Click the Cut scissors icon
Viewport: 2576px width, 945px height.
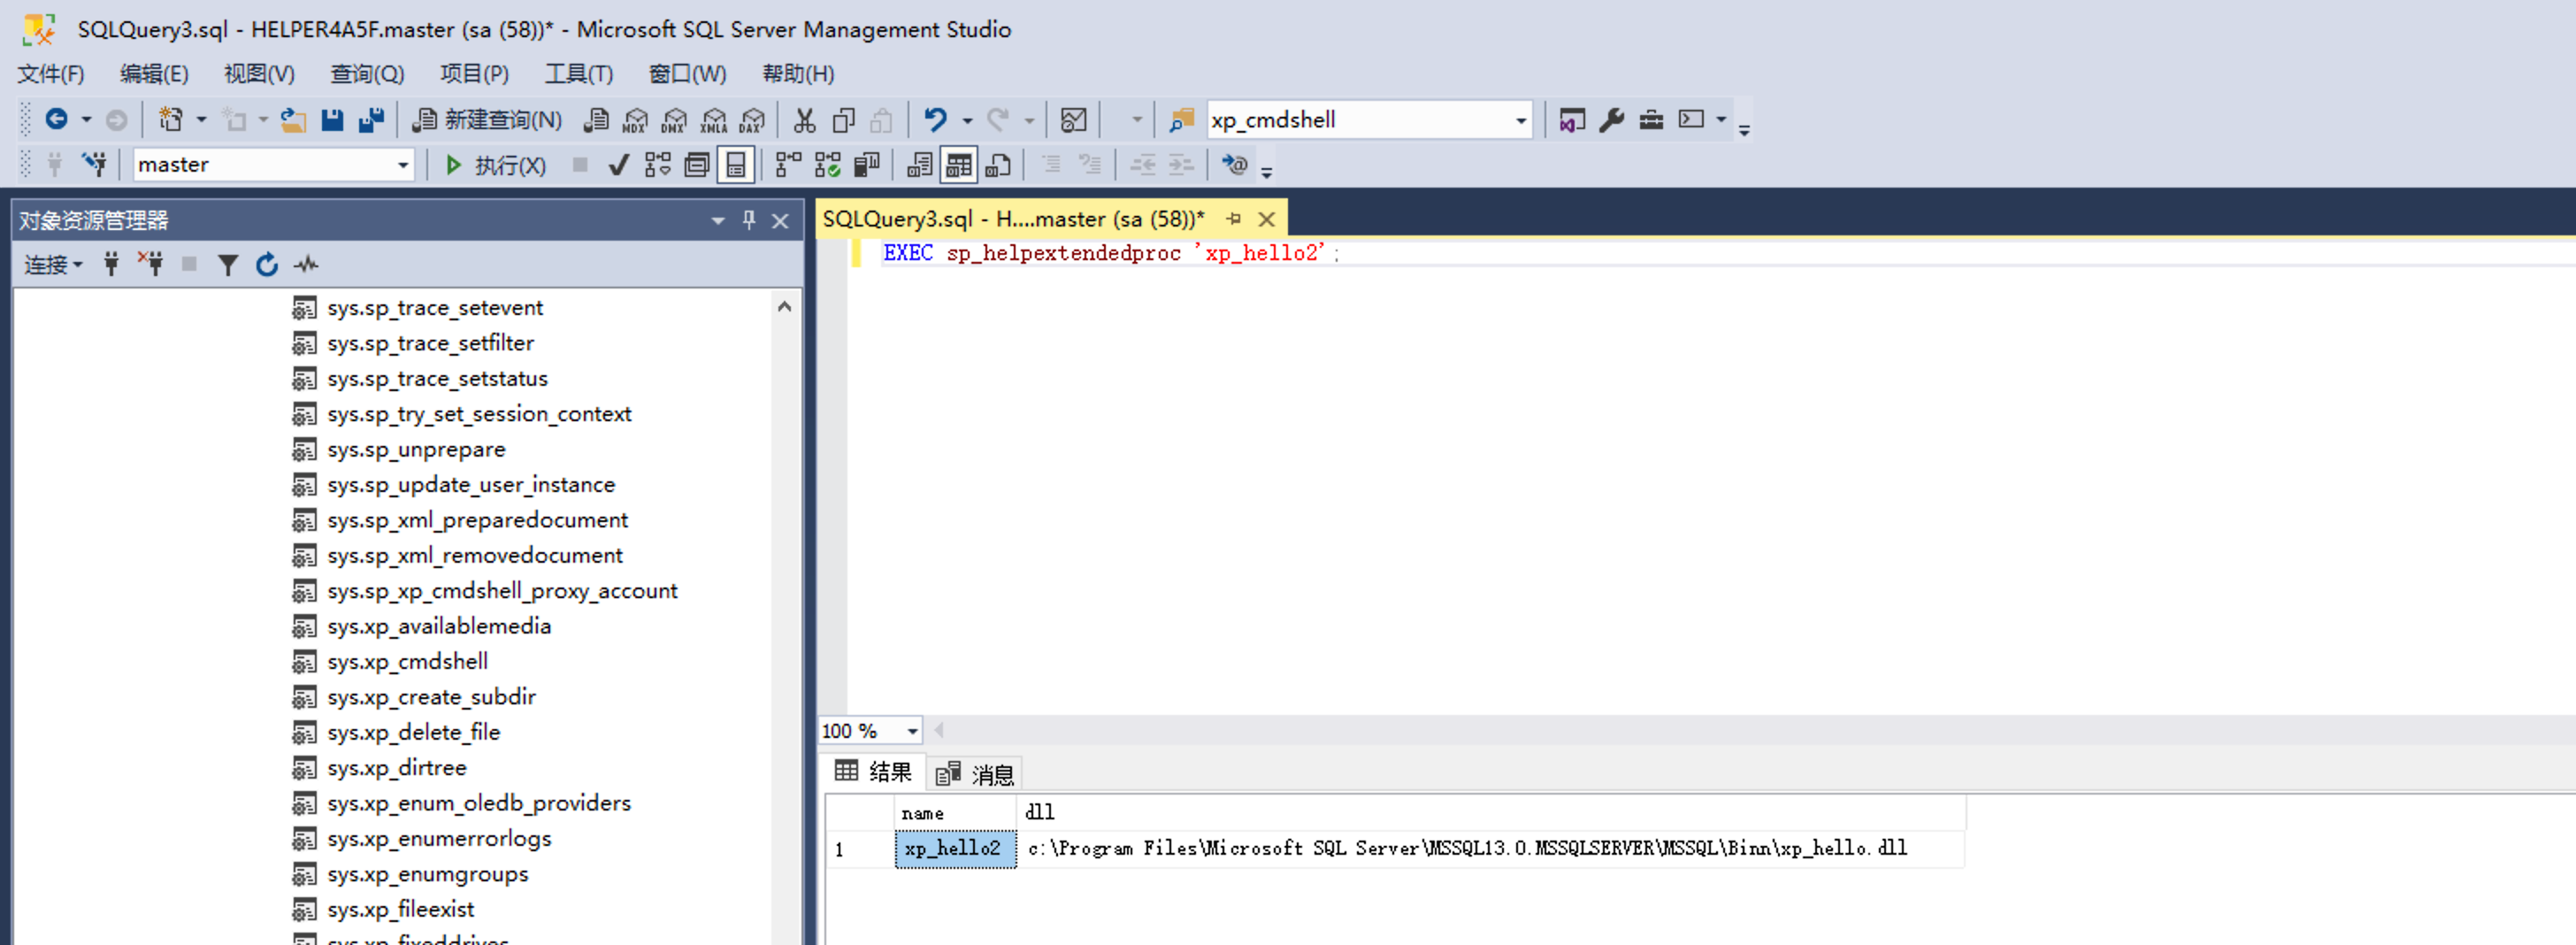click(804, 120)
